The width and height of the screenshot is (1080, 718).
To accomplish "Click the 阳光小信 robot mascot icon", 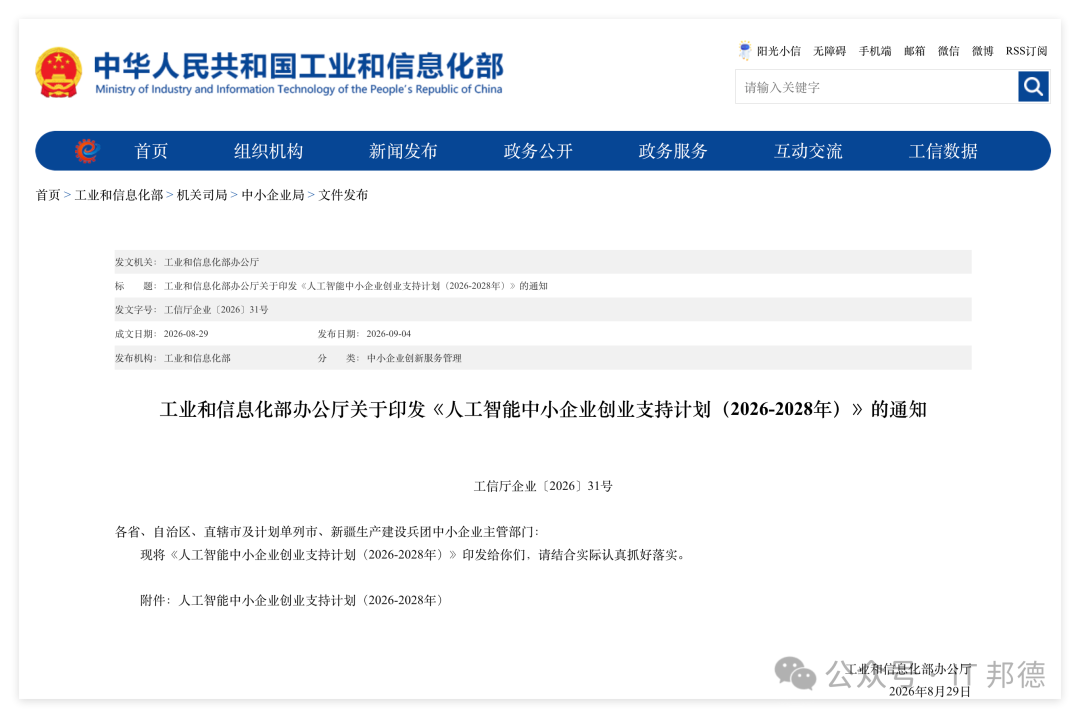I will coord(745,50).
